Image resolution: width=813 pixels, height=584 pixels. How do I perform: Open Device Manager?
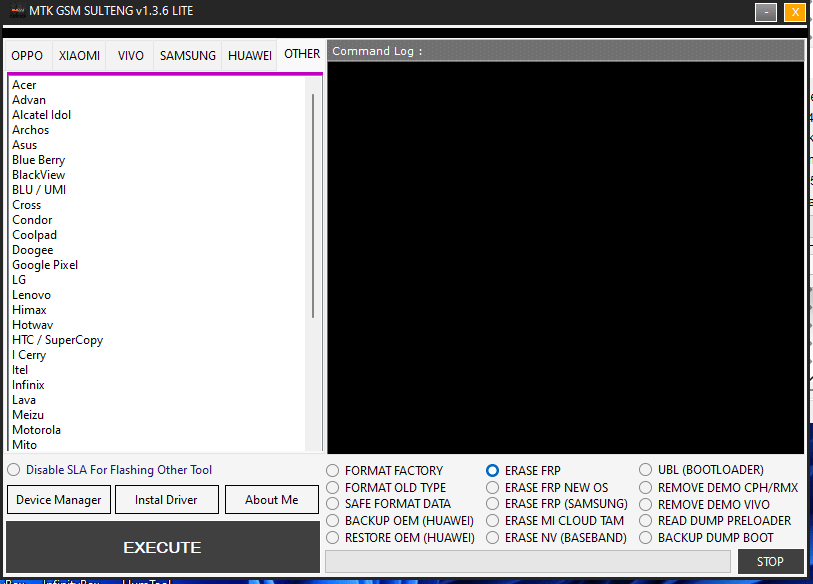click(x=58, y=499)
